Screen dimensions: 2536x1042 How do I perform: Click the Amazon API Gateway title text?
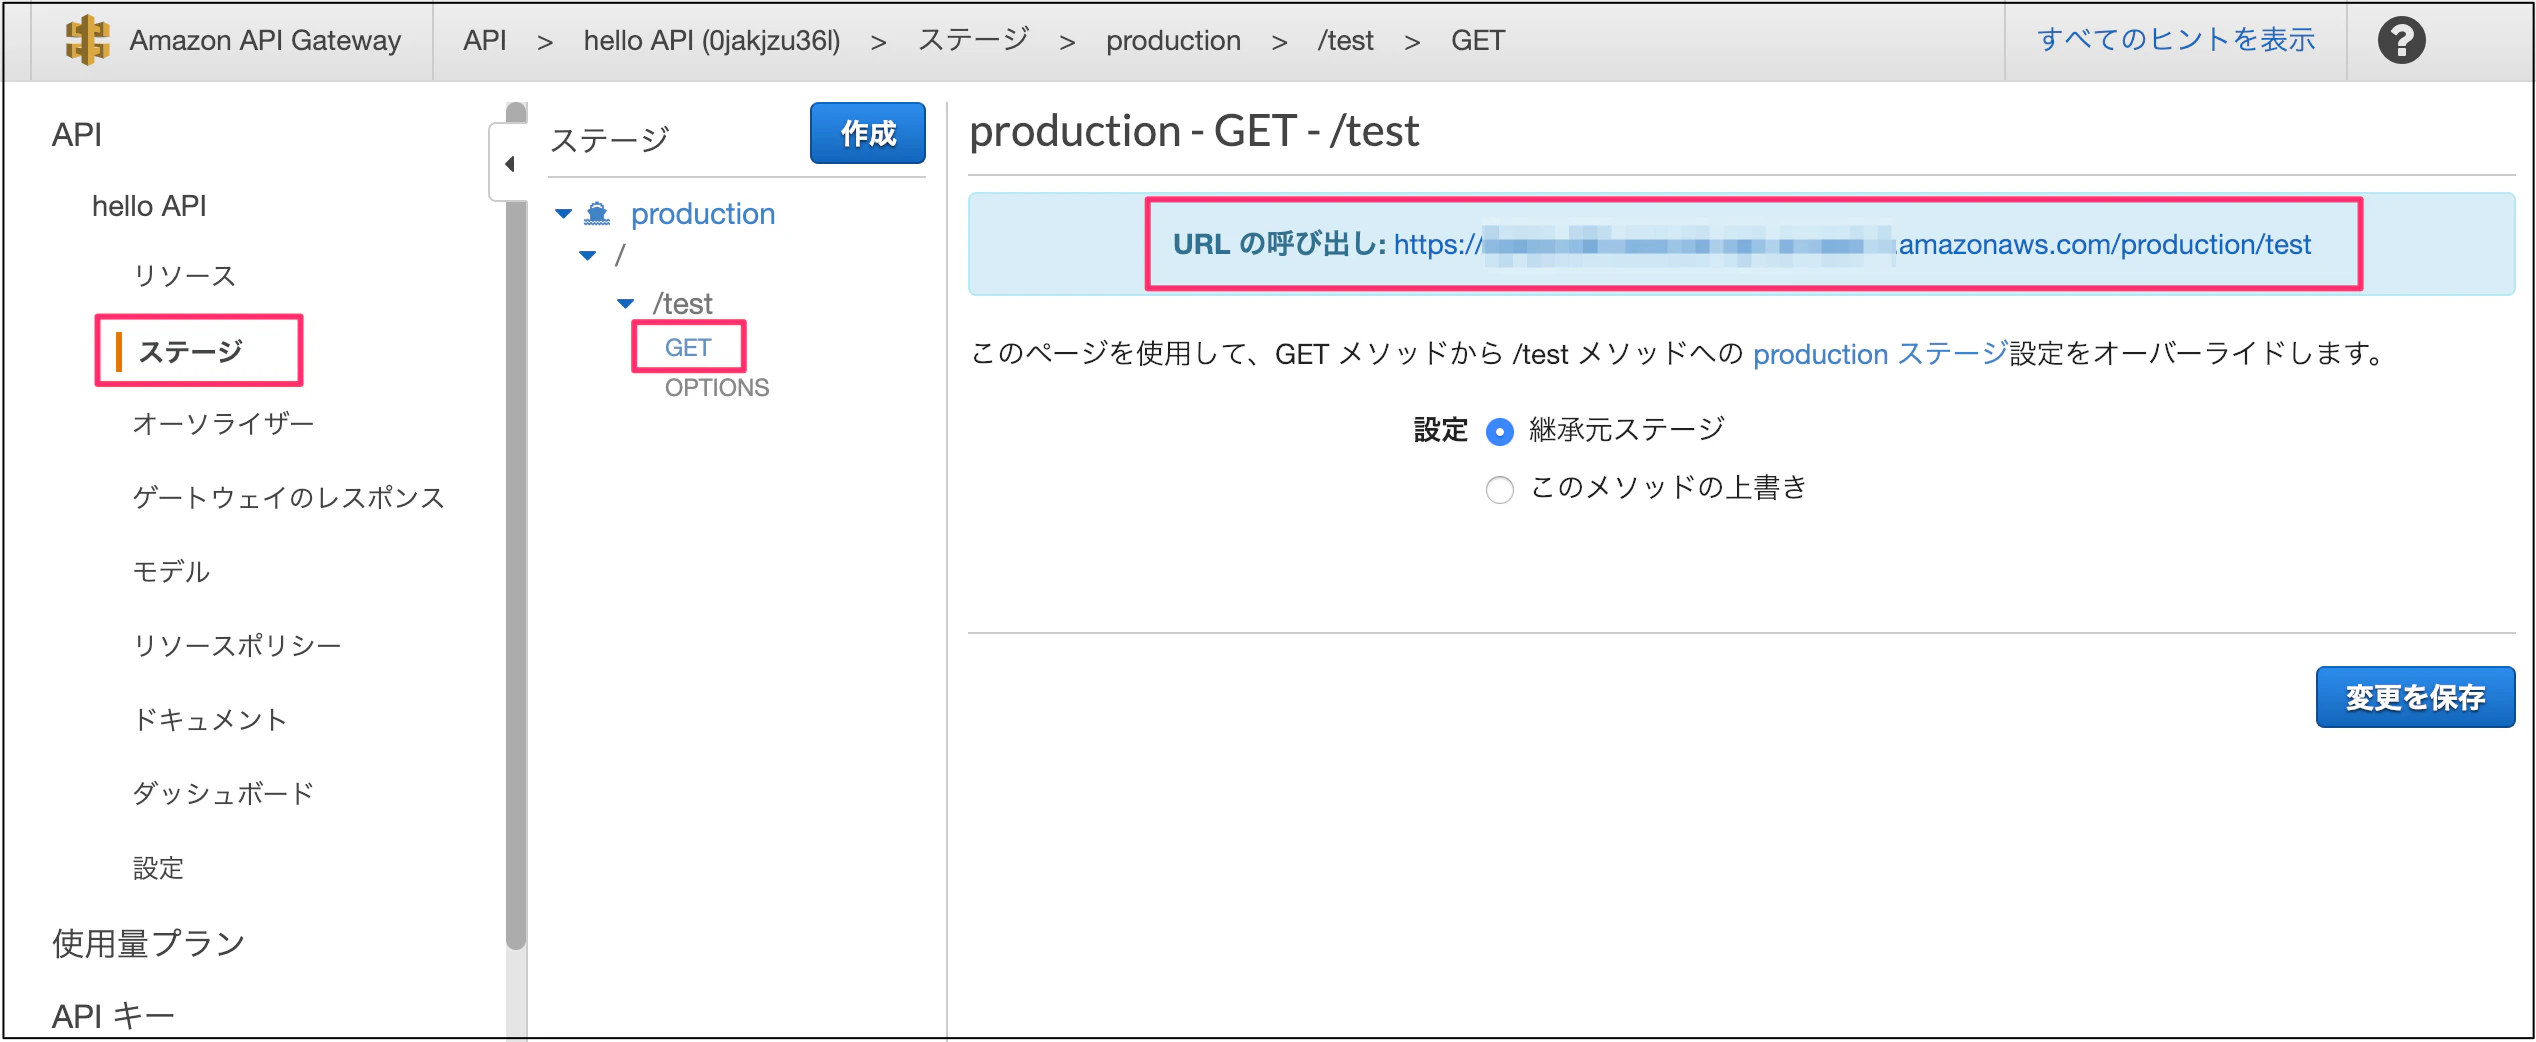point(265,40)
